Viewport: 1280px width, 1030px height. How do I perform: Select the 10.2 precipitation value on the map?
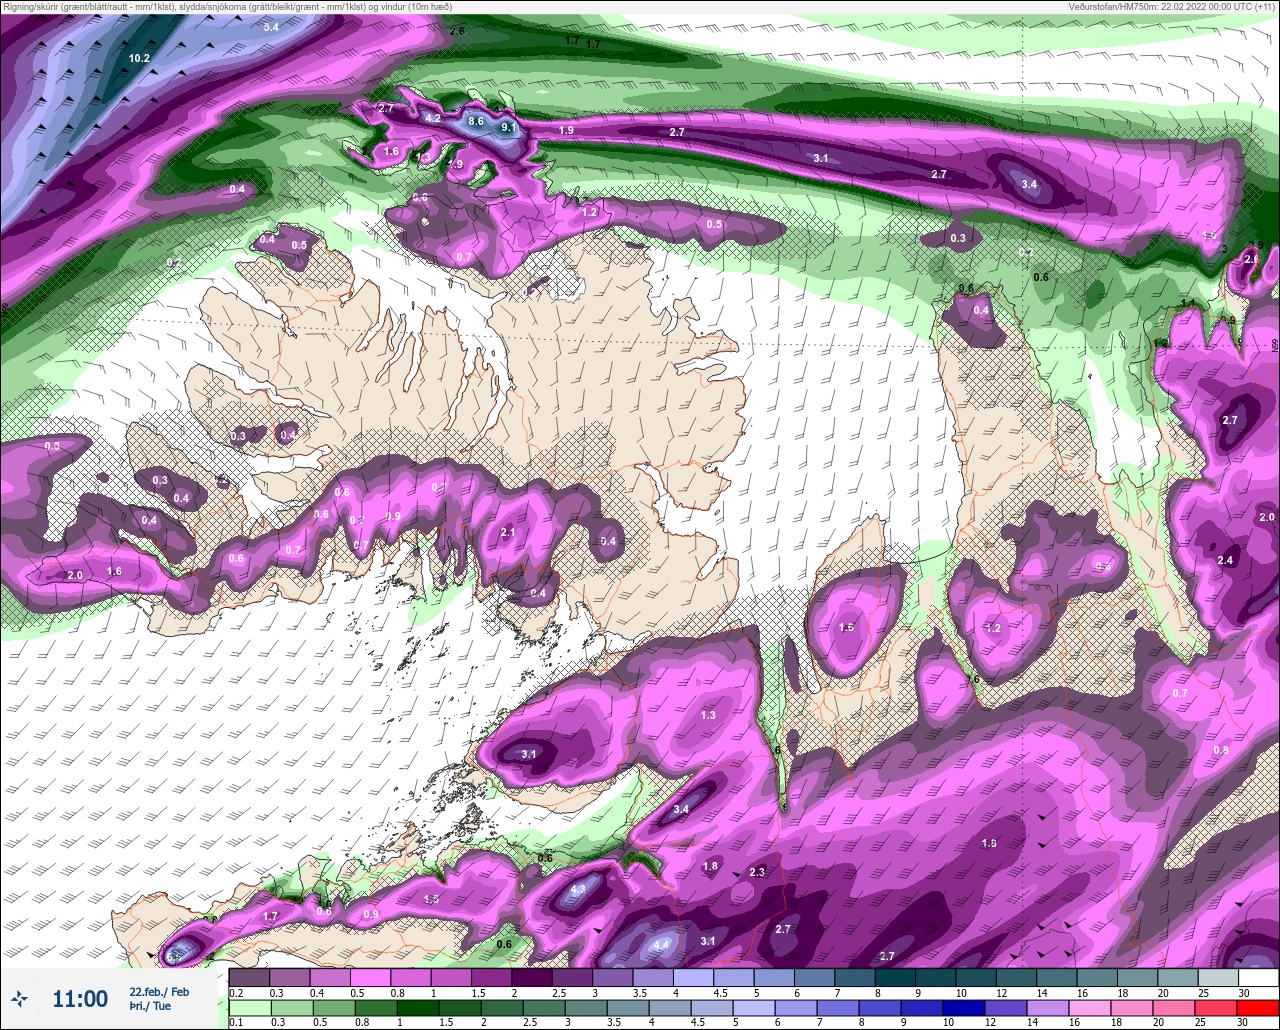(139, 58)
